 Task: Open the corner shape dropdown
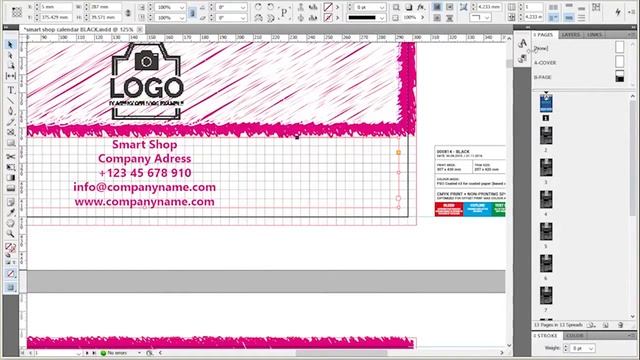pyautogui.click(x=487, y=18)
